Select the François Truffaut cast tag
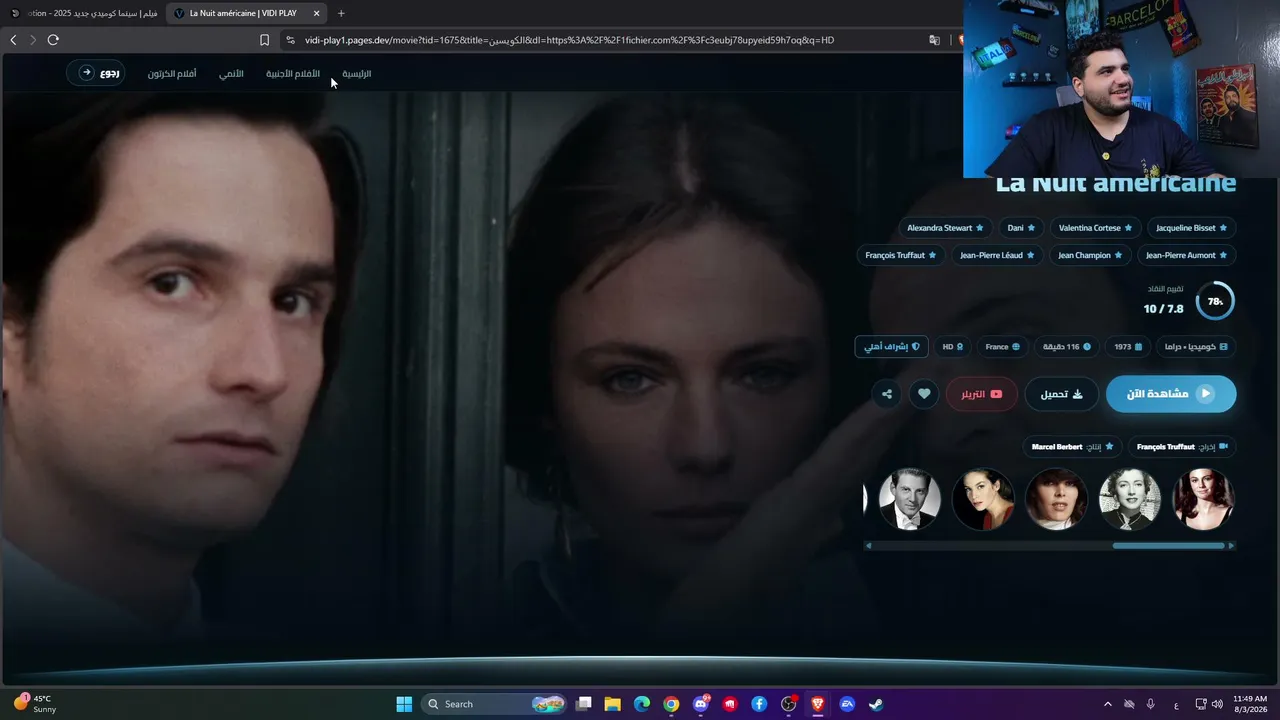The image size is (1280, 720). pos(900,255)
